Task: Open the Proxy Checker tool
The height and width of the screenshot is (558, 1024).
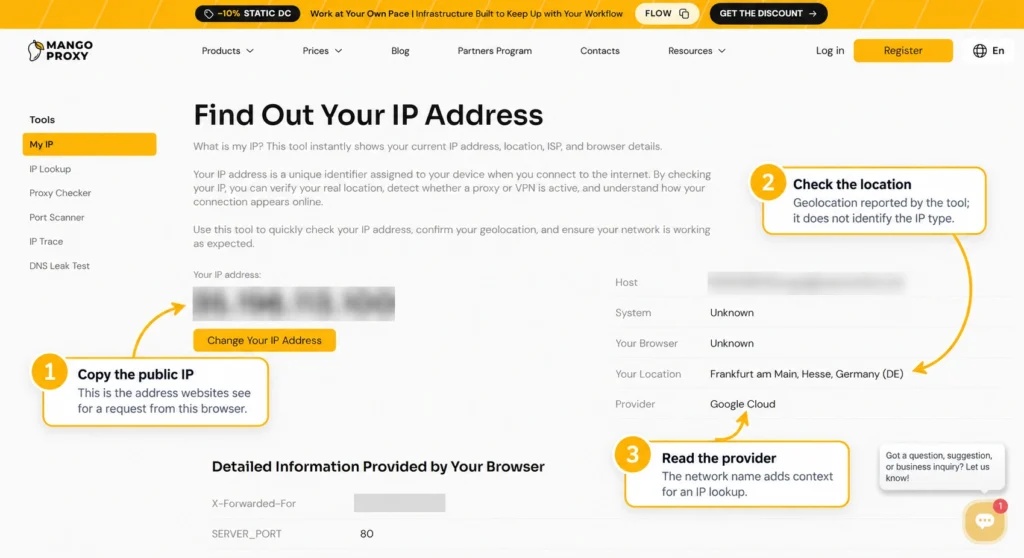Action: (60, 193)
